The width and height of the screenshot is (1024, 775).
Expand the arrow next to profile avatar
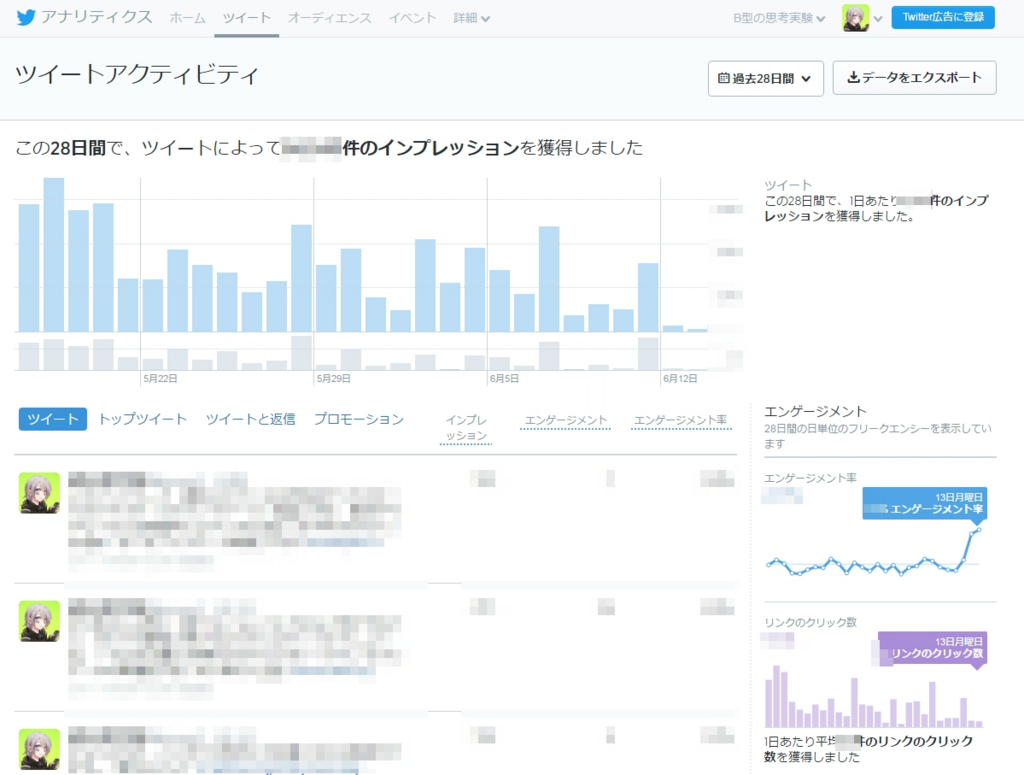pos(878,19)
